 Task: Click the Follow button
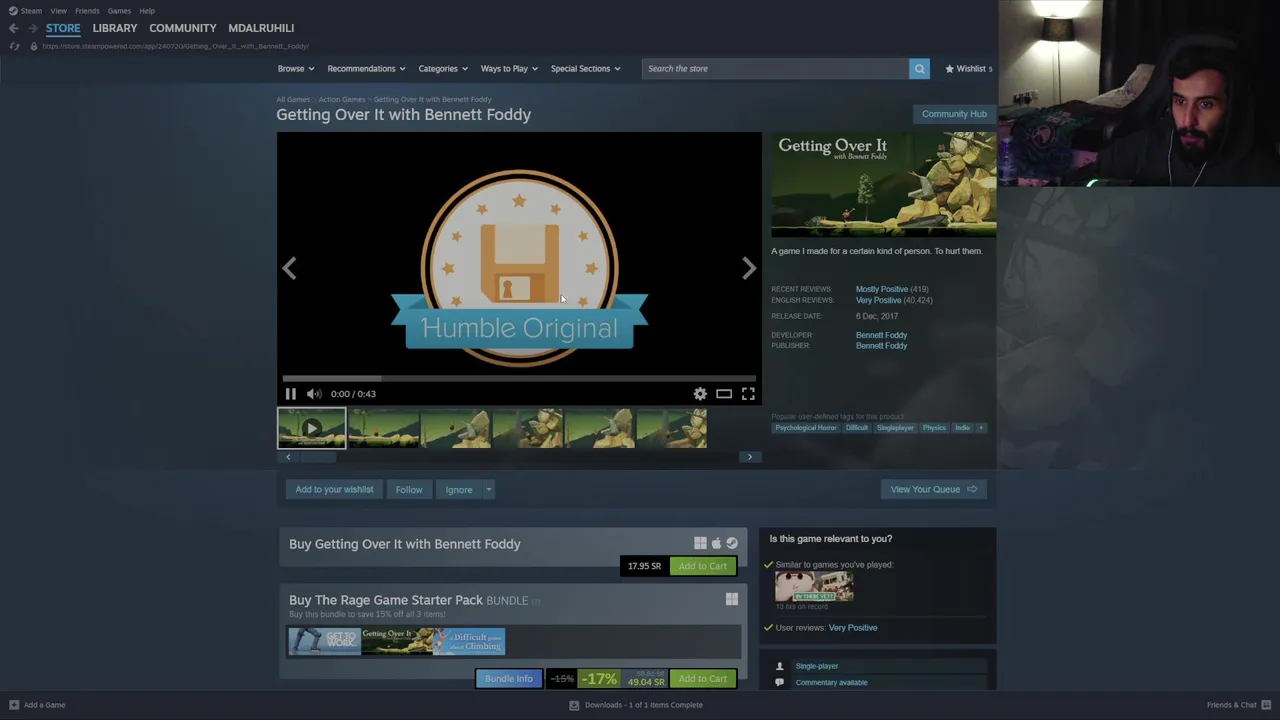coord(409,490)
